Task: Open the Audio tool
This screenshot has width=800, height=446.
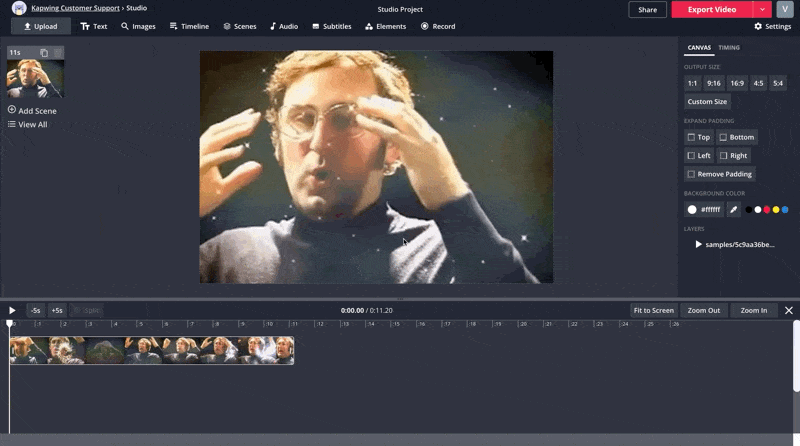Action: tap(284, 26)
